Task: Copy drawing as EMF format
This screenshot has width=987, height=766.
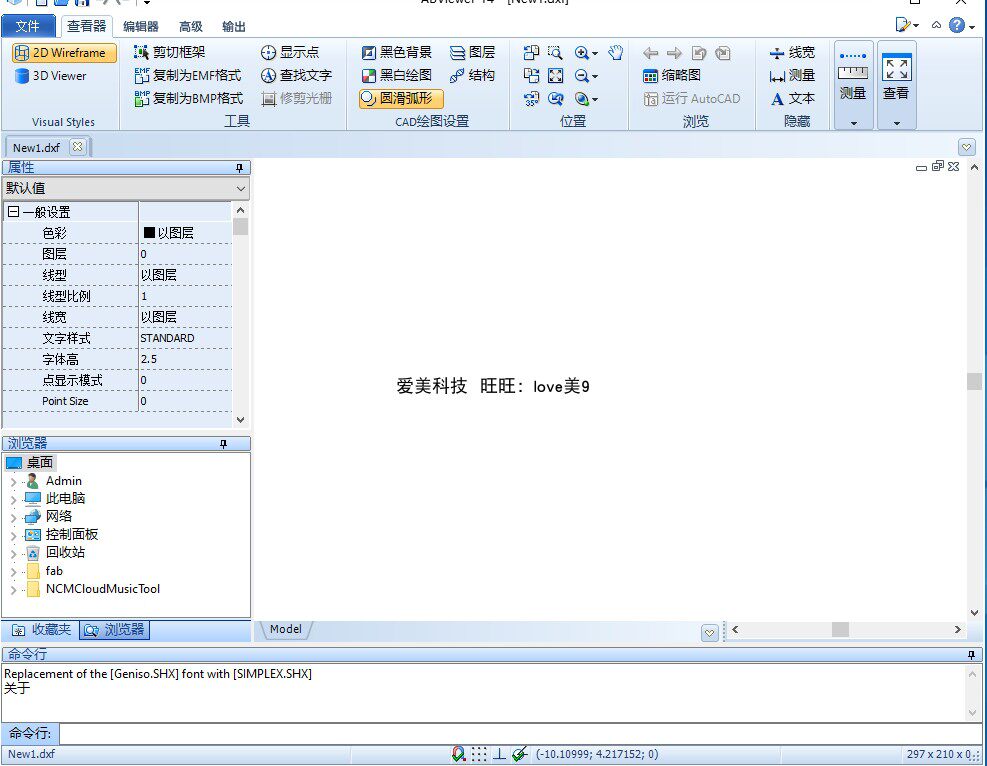Action: coord(188,76)
